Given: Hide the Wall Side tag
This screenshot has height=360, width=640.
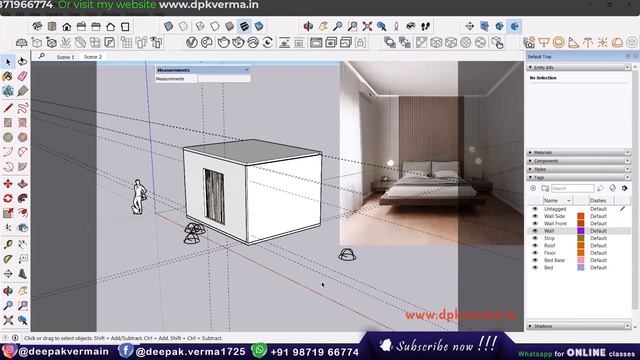Looking at the screenshot, I should 535,216.
